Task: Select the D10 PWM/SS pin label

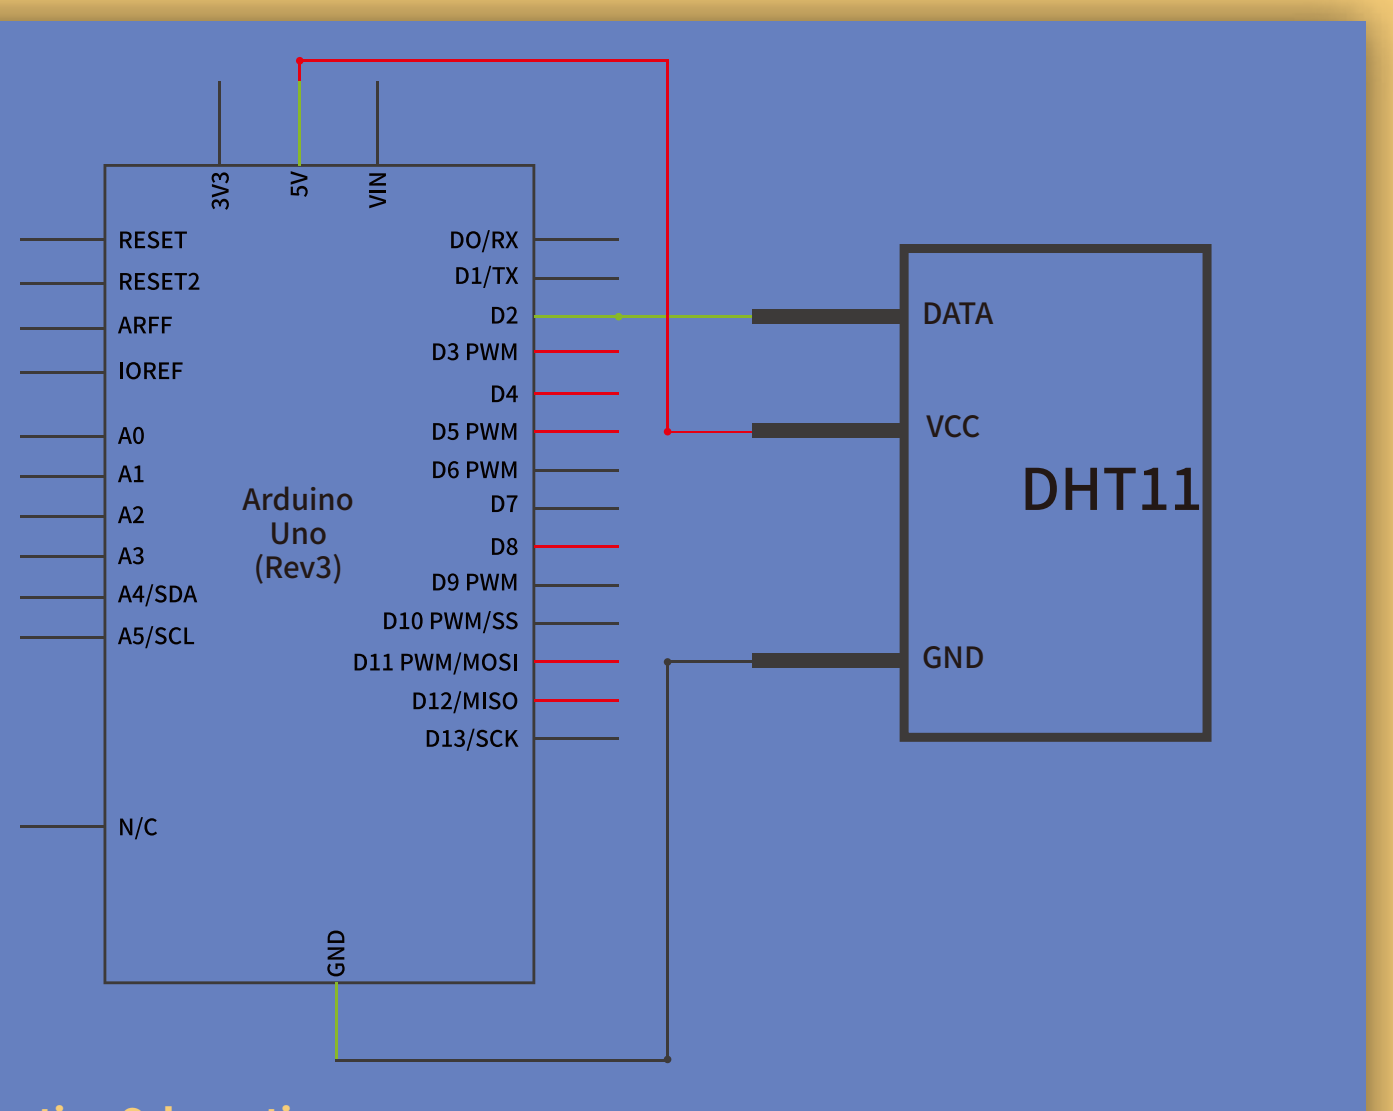Action: pos(450,621)
